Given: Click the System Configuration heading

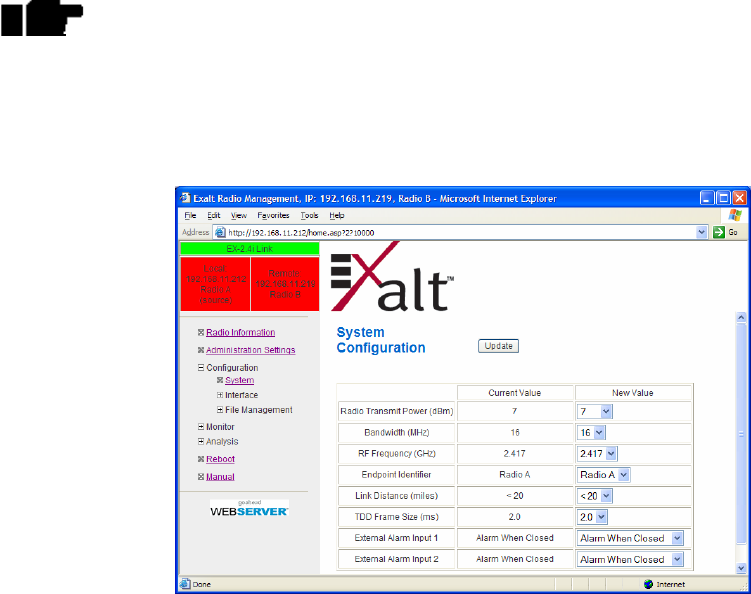Looking at the screenshot, I should [x=381, y=340].
